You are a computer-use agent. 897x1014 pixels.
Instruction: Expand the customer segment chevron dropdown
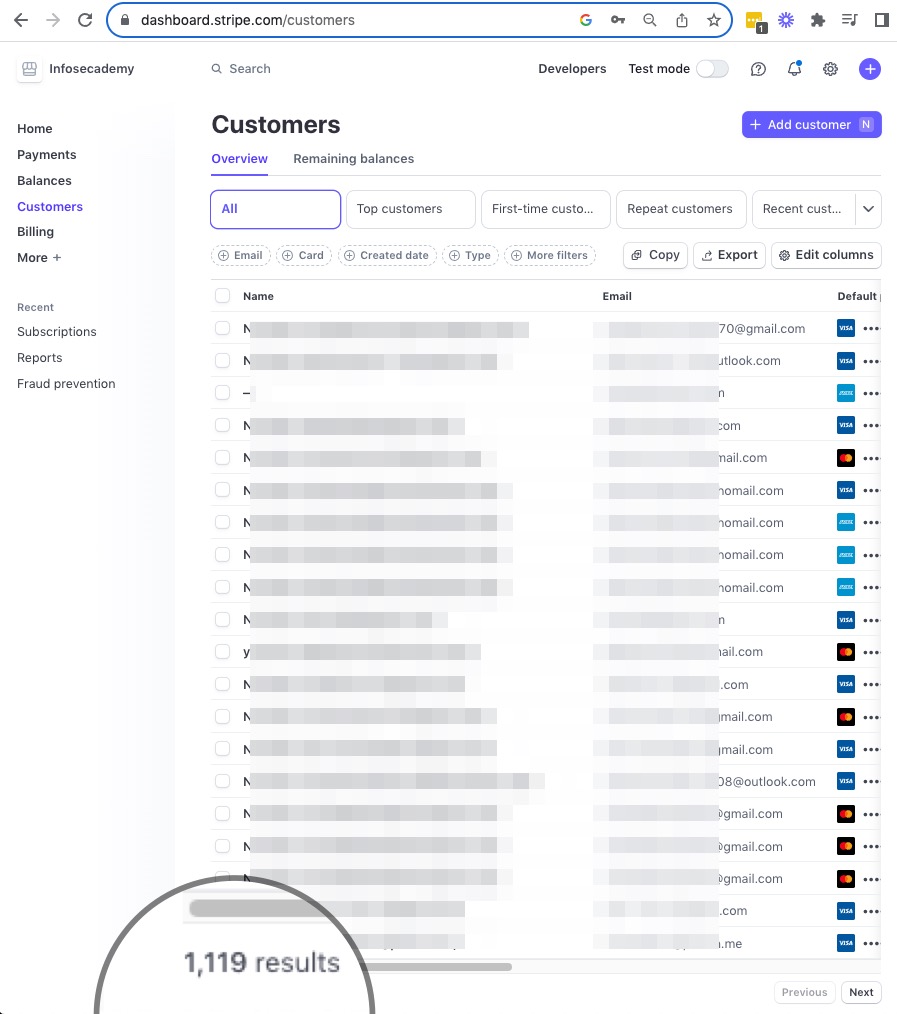click(868, 209)
